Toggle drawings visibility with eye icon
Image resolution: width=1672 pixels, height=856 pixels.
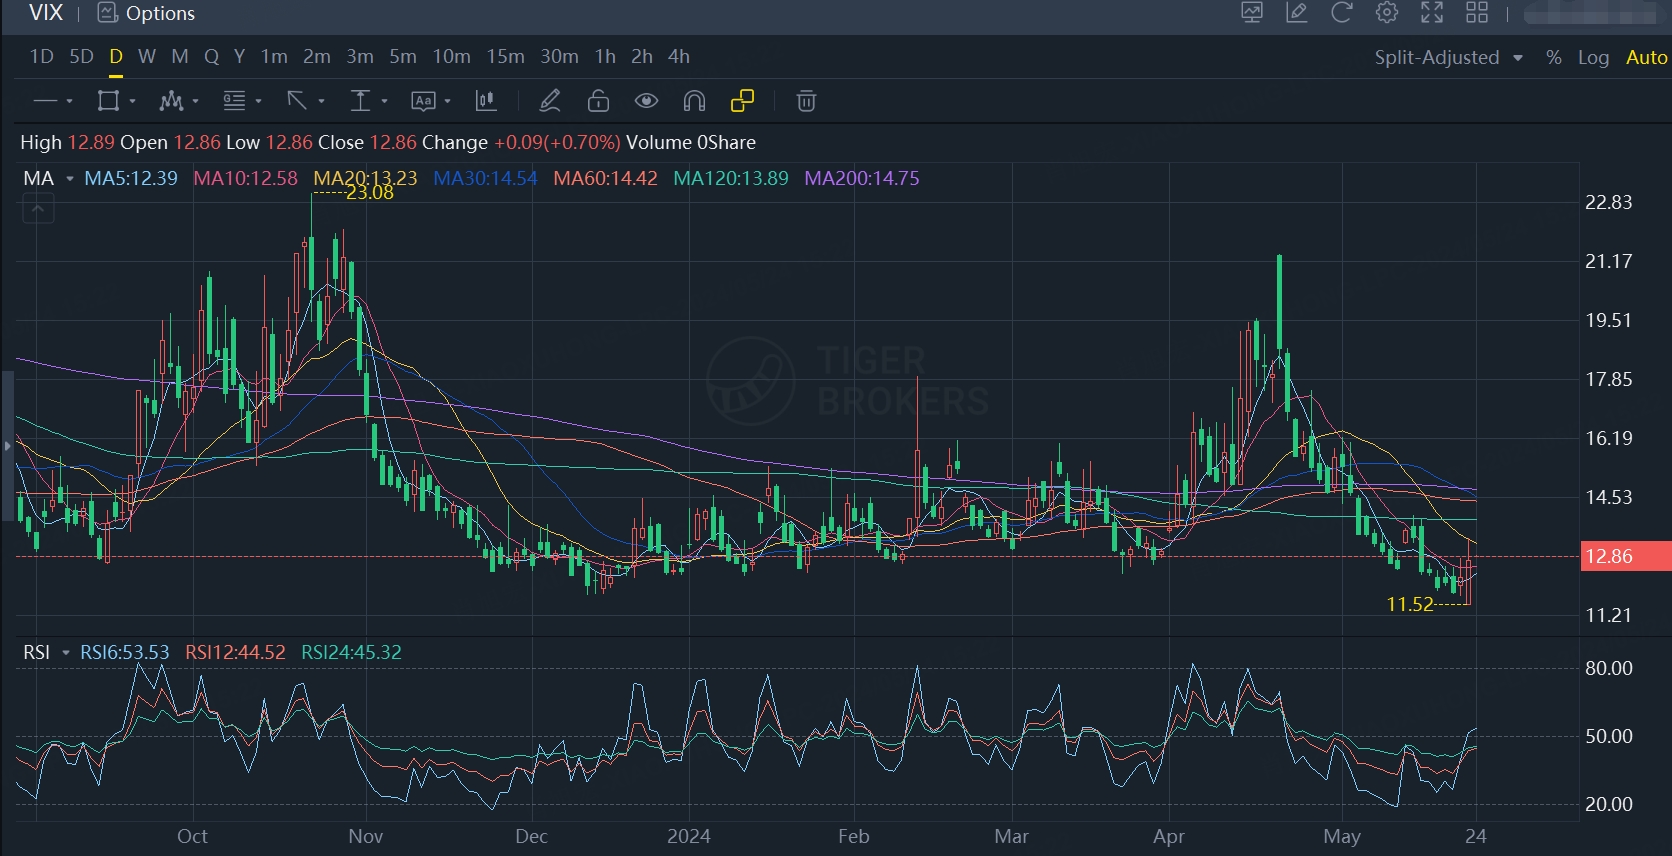[646, 101]
